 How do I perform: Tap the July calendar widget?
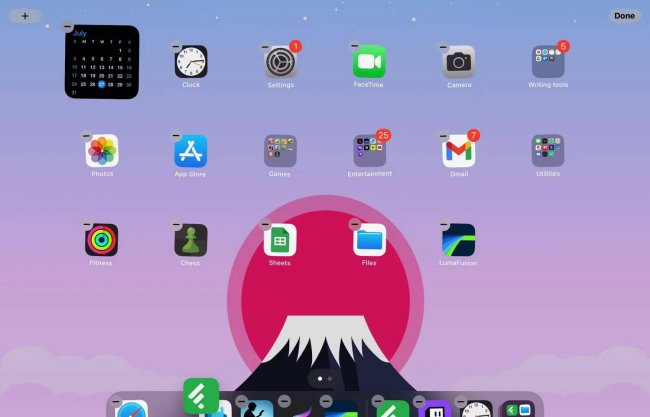102,62
